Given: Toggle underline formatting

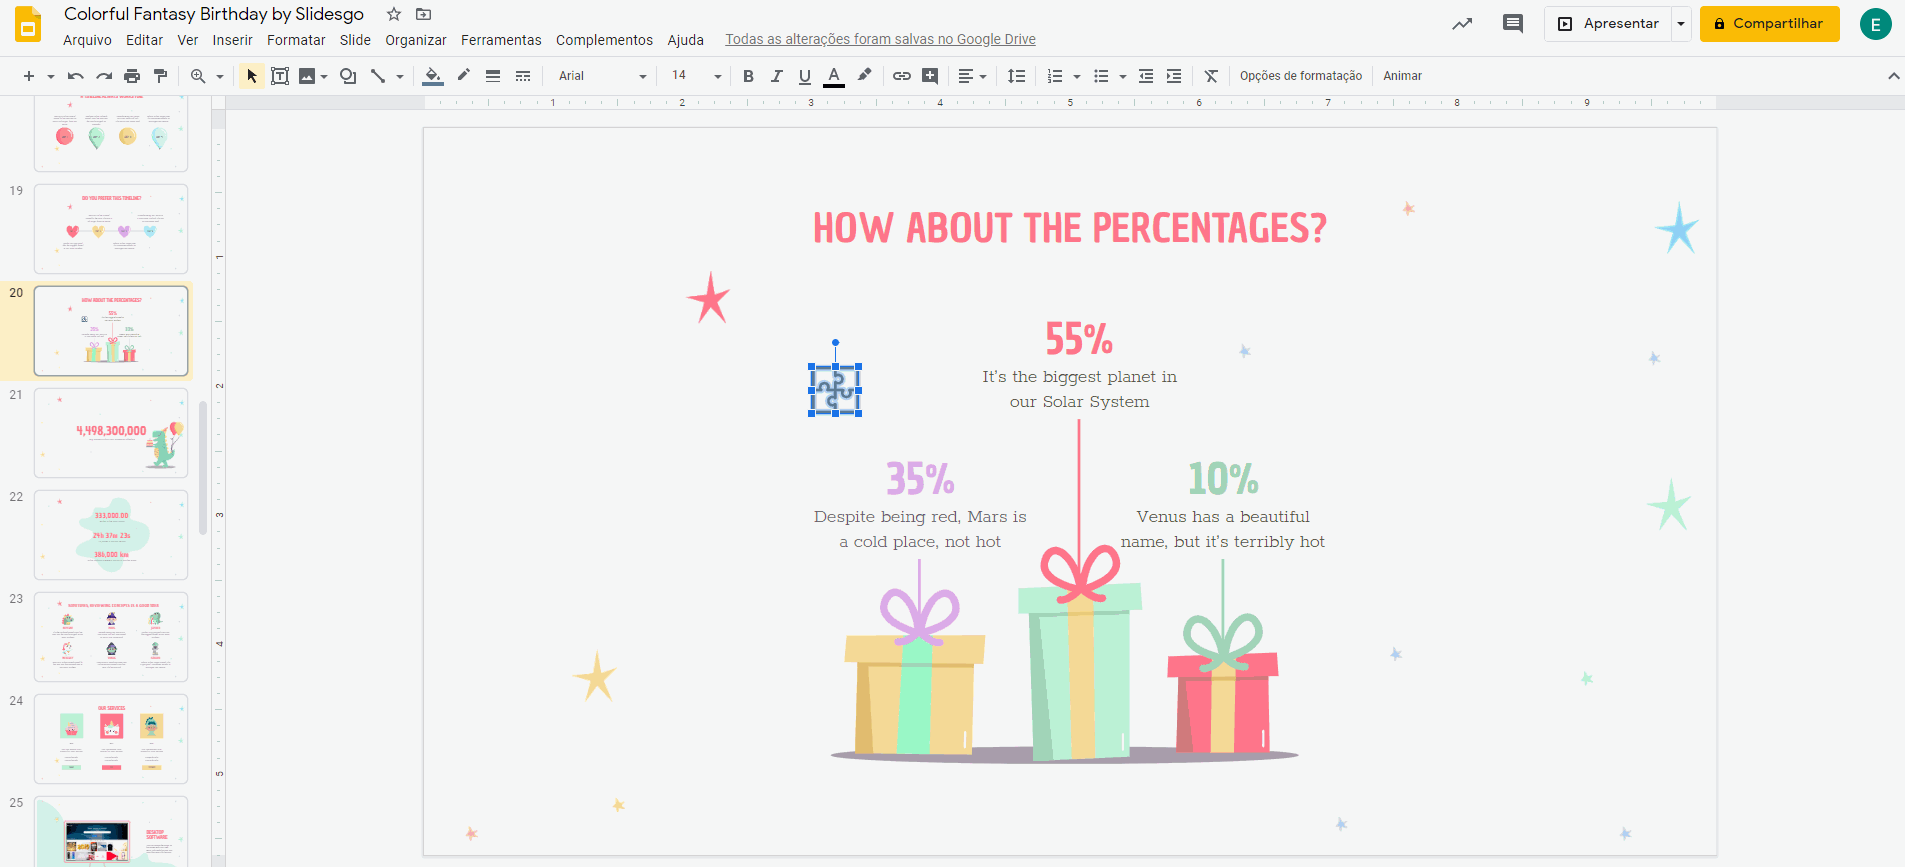Looking at the screenshot, I should tap(805, 76).
